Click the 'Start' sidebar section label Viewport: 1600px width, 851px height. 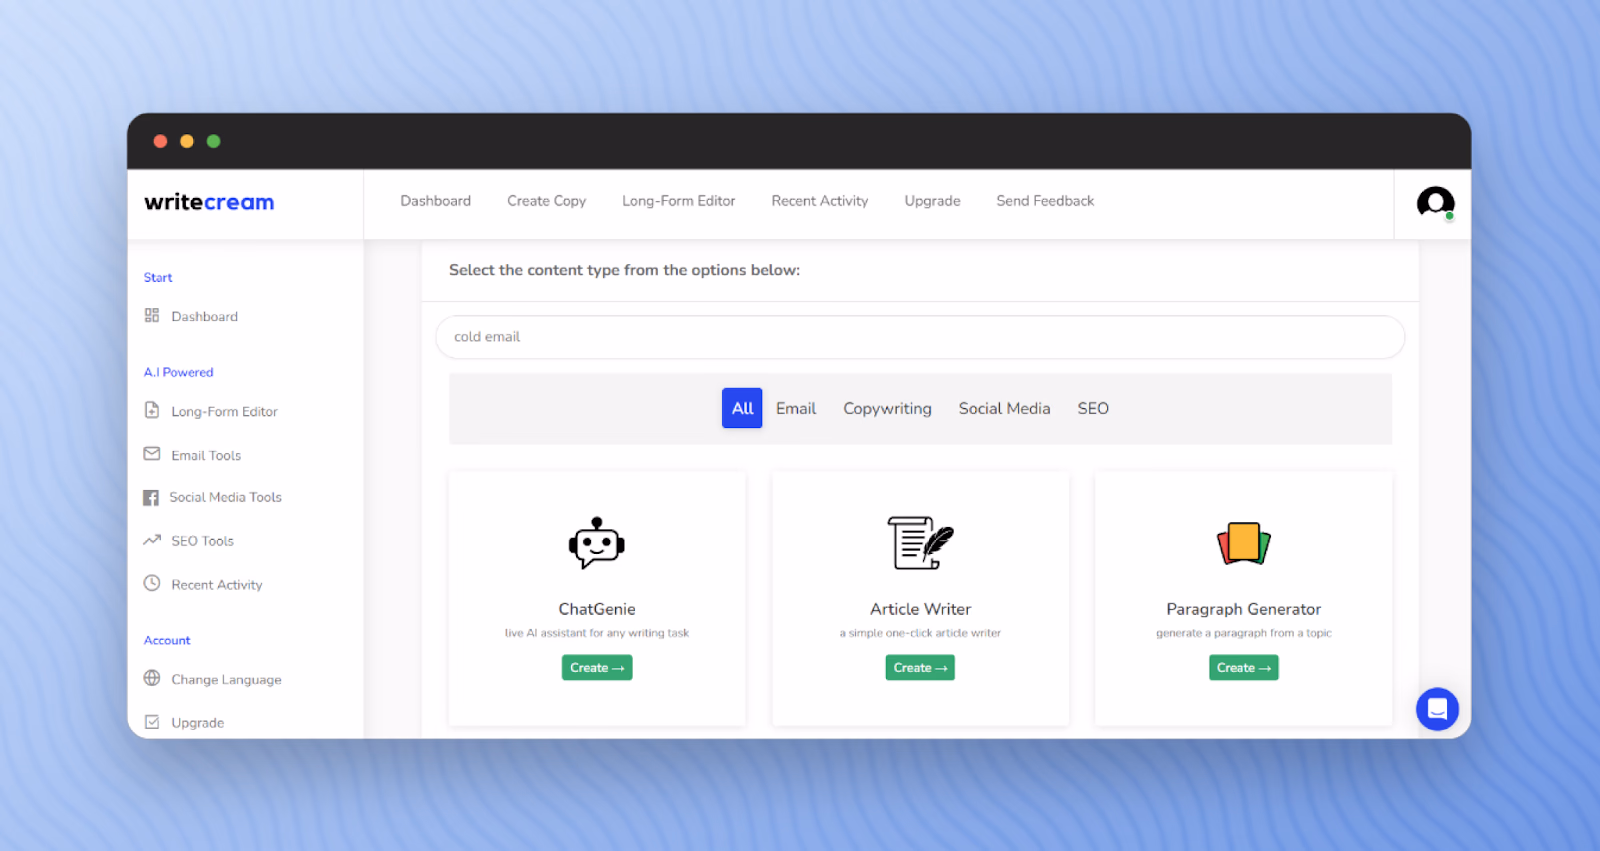(157, 277)
